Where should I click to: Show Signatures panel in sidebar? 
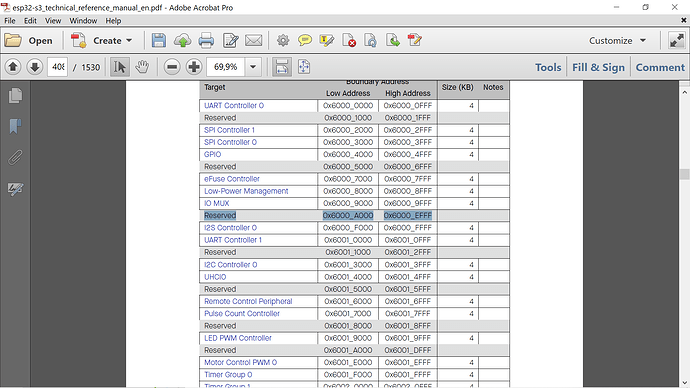pos(15,189)
